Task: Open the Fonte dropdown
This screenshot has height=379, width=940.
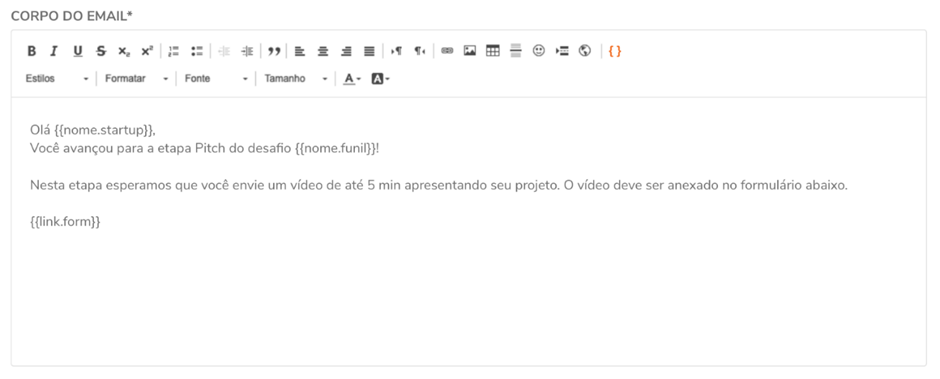Action: pyautogui.click(x=216, y=79)
